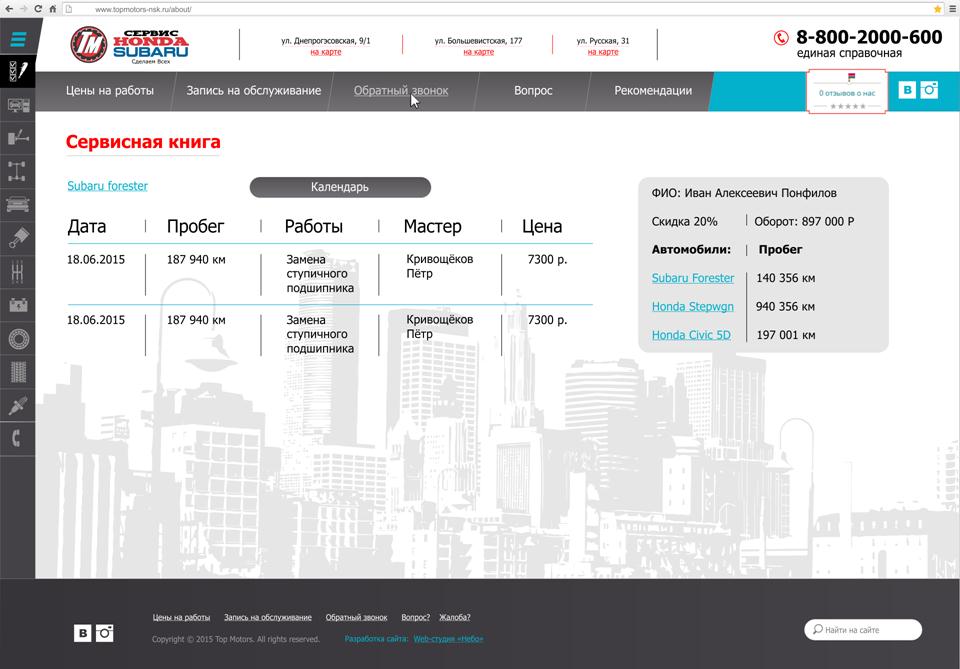Click the phone handset sidebar icon
960x669 pixels.
click(17, 438)
